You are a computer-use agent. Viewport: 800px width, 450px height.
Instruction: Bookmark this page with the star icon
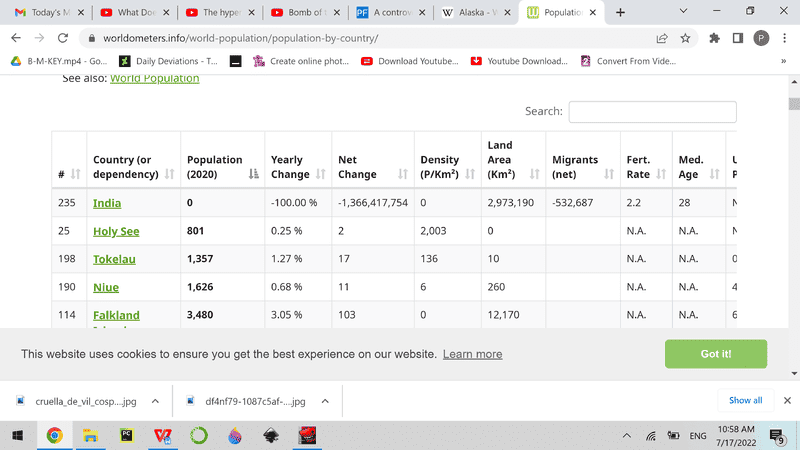(x=685, y=38)
